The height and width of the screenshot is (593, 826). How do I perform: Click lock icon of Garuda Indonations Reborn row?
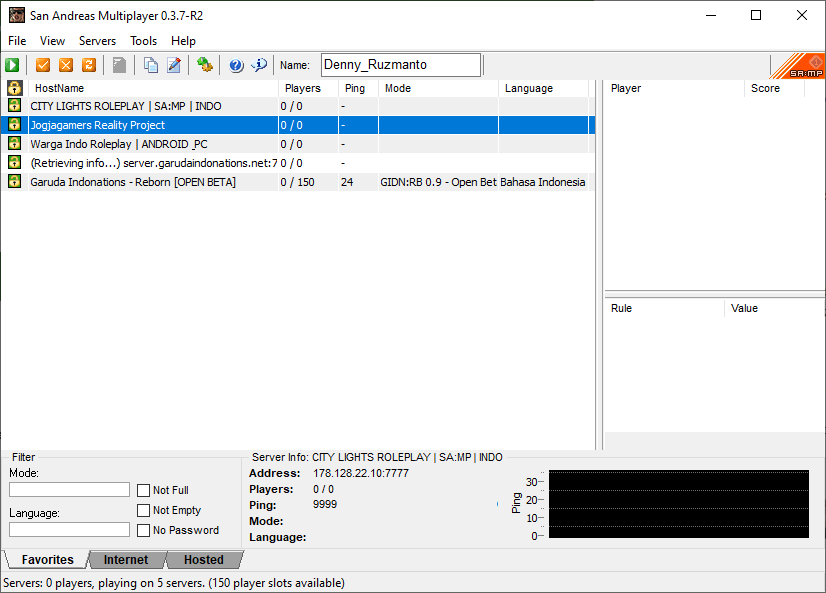(x=14, y=182)
